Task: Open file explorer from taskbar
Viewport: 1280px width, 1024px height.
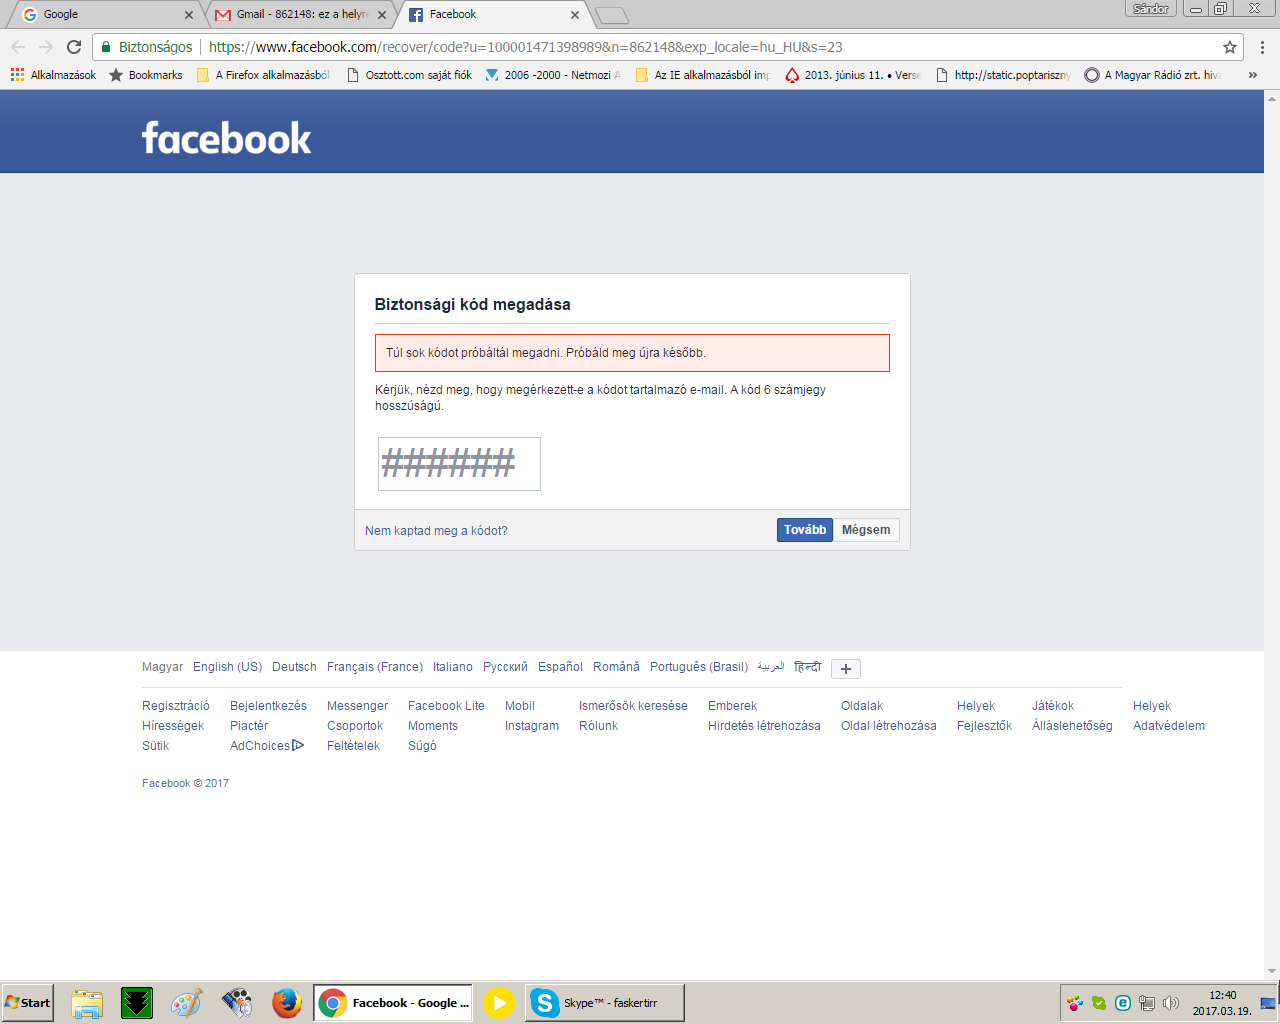Action: 87,1003
